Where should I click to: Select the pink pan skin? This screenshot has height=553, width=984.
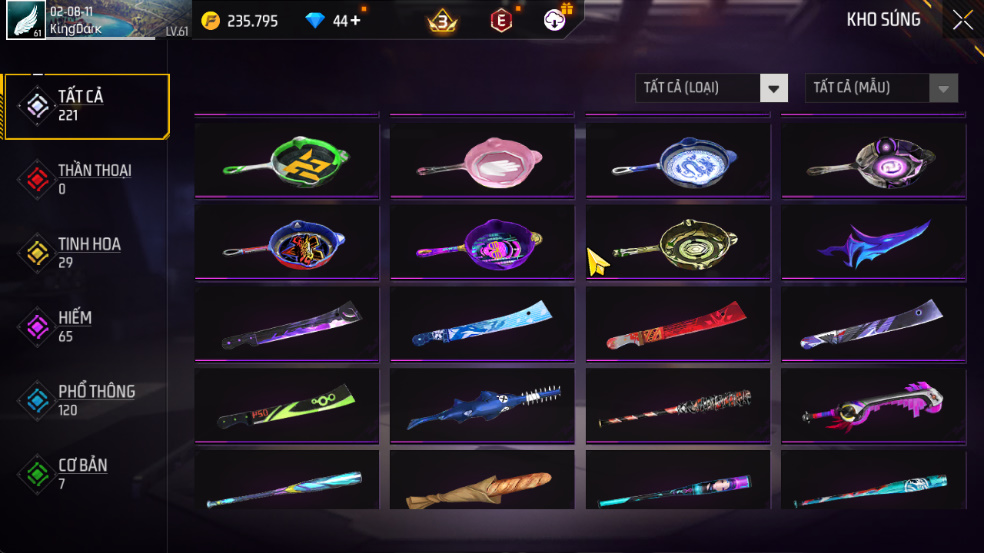(482, 161)
